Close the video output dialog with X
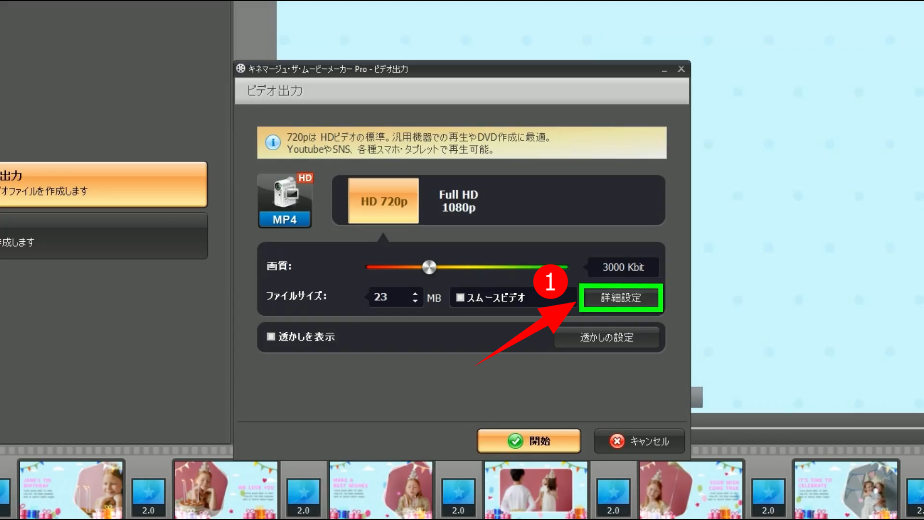 (x=681, y=69)
